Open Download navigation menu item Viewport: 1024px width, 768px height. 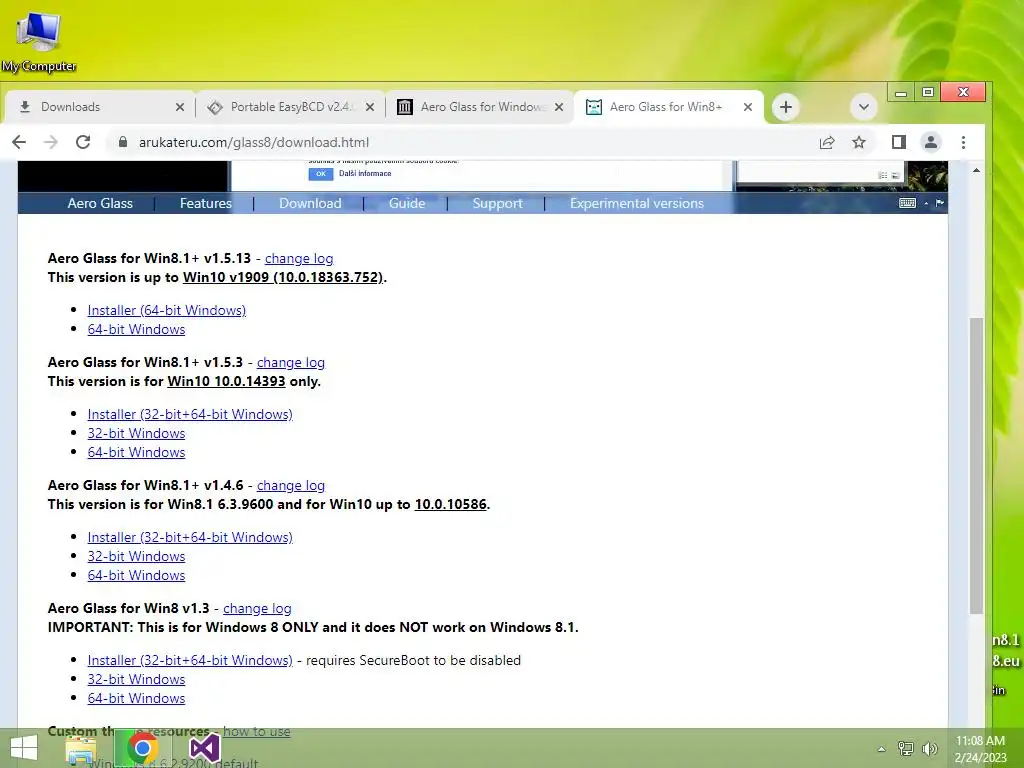coord(310,203)
